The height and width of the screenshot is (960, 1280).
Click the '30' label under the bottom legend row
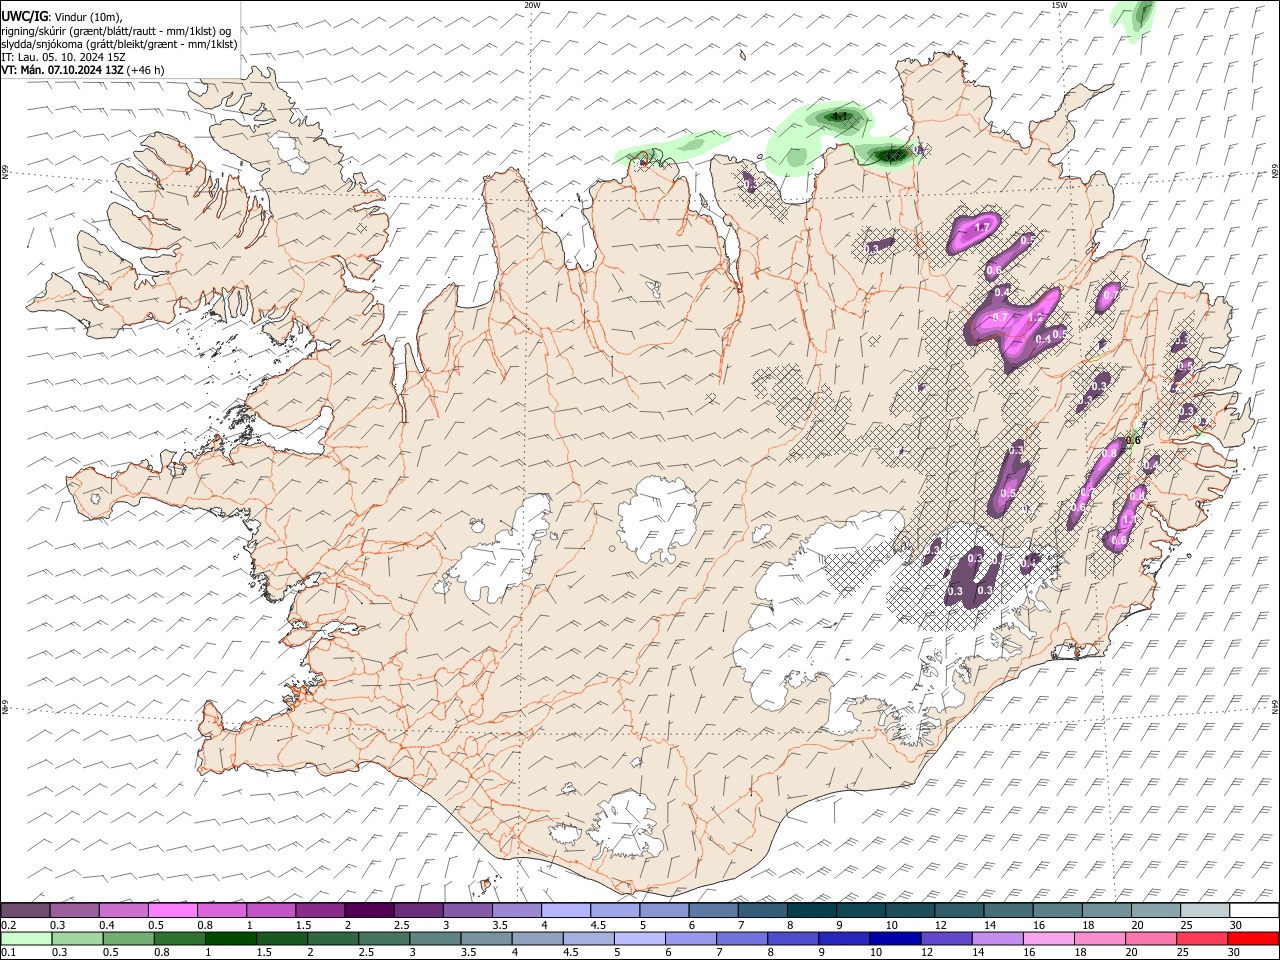pos(1234,953)
